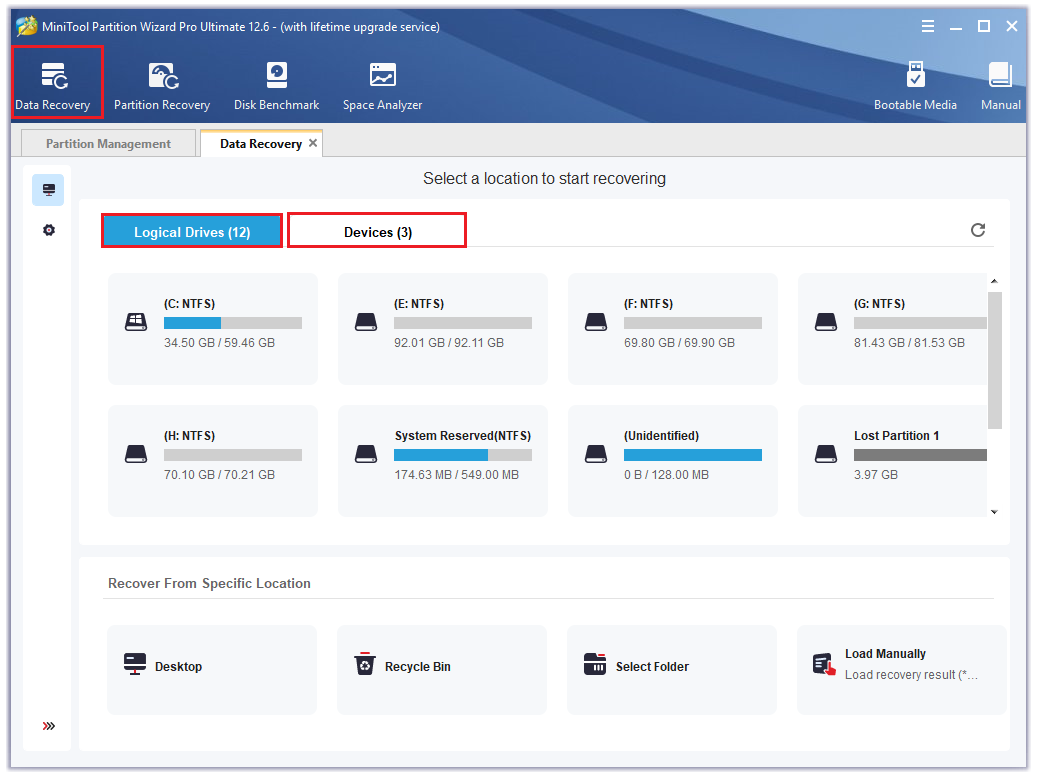The image size is (1039, 778).
Task: Select System Reserved drive icon
Action: click(366, 454)
